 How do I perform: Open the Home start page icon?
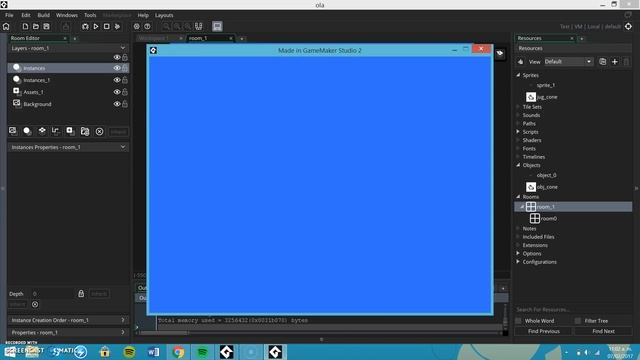(6, 27)
